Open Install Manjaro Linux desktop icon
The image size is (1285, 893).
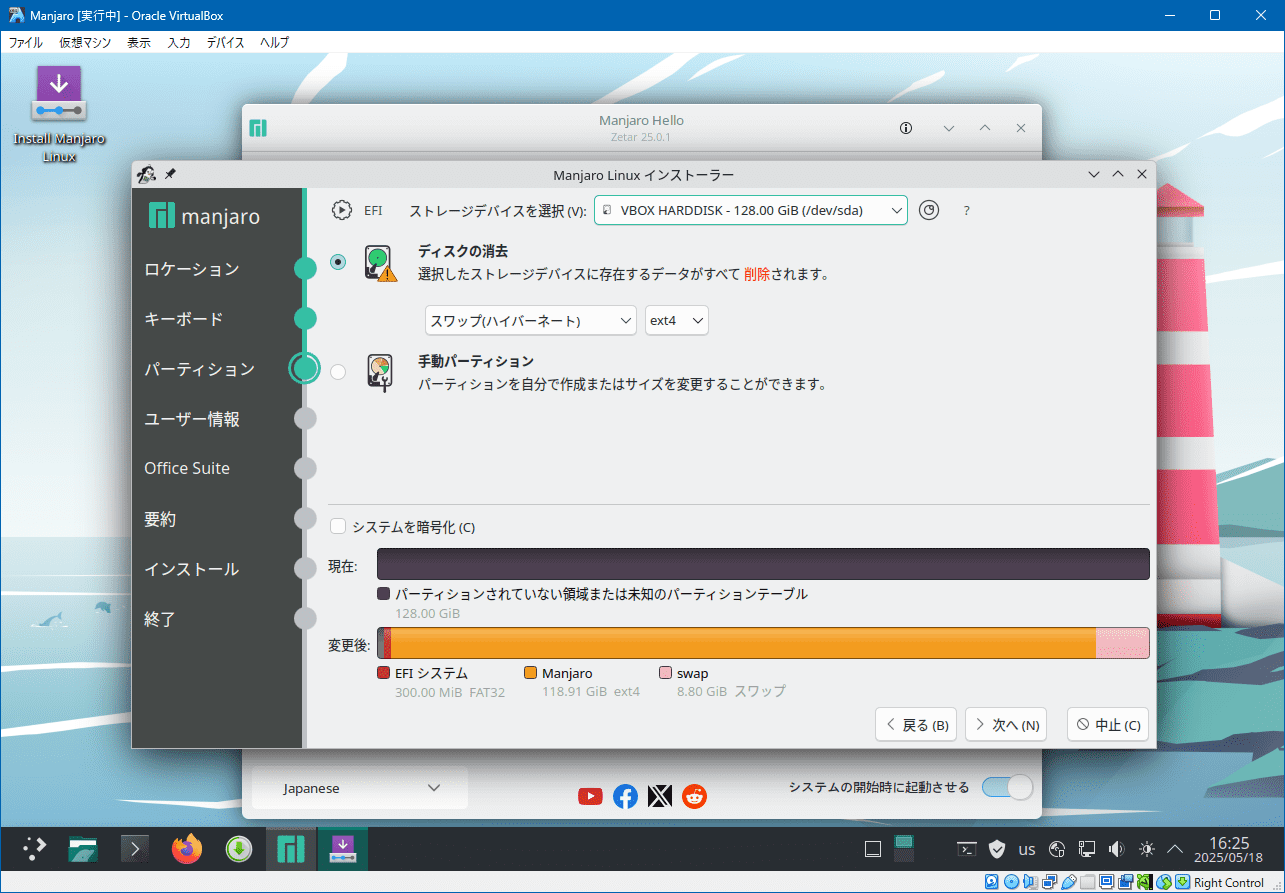(x=59, y=113)
